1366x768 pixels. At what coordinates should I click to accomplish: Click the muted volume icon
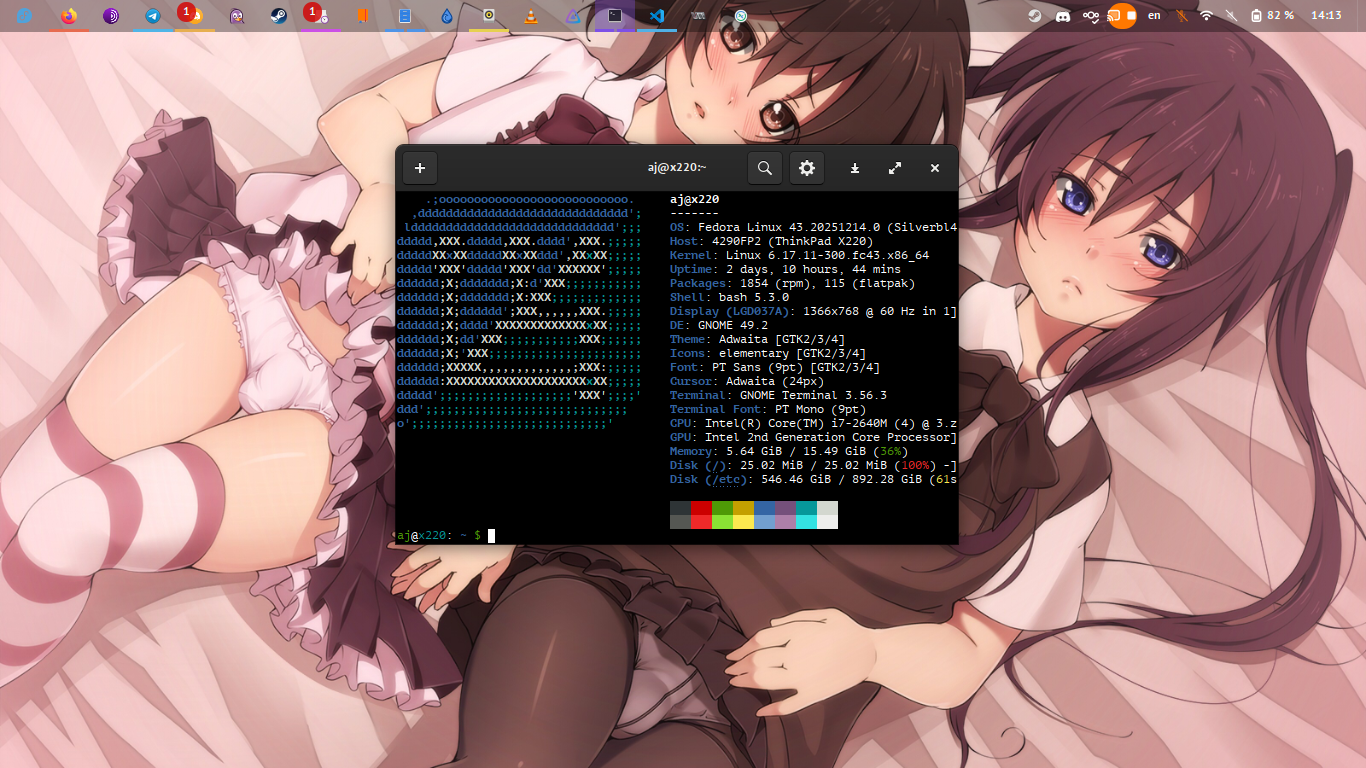[1231, 16]
